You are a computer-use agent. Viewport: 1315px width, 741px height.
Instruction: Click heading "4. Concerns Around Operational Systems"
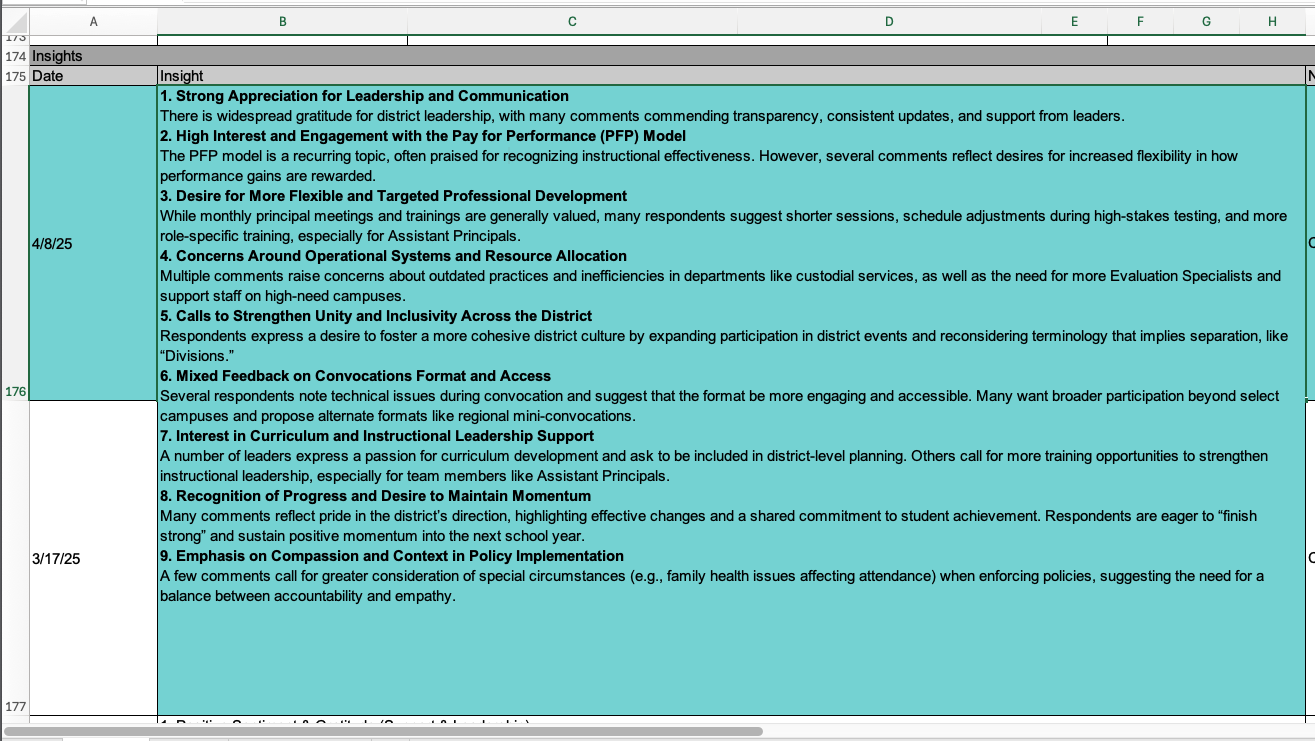pyautogui.click(x=393, y=256)
